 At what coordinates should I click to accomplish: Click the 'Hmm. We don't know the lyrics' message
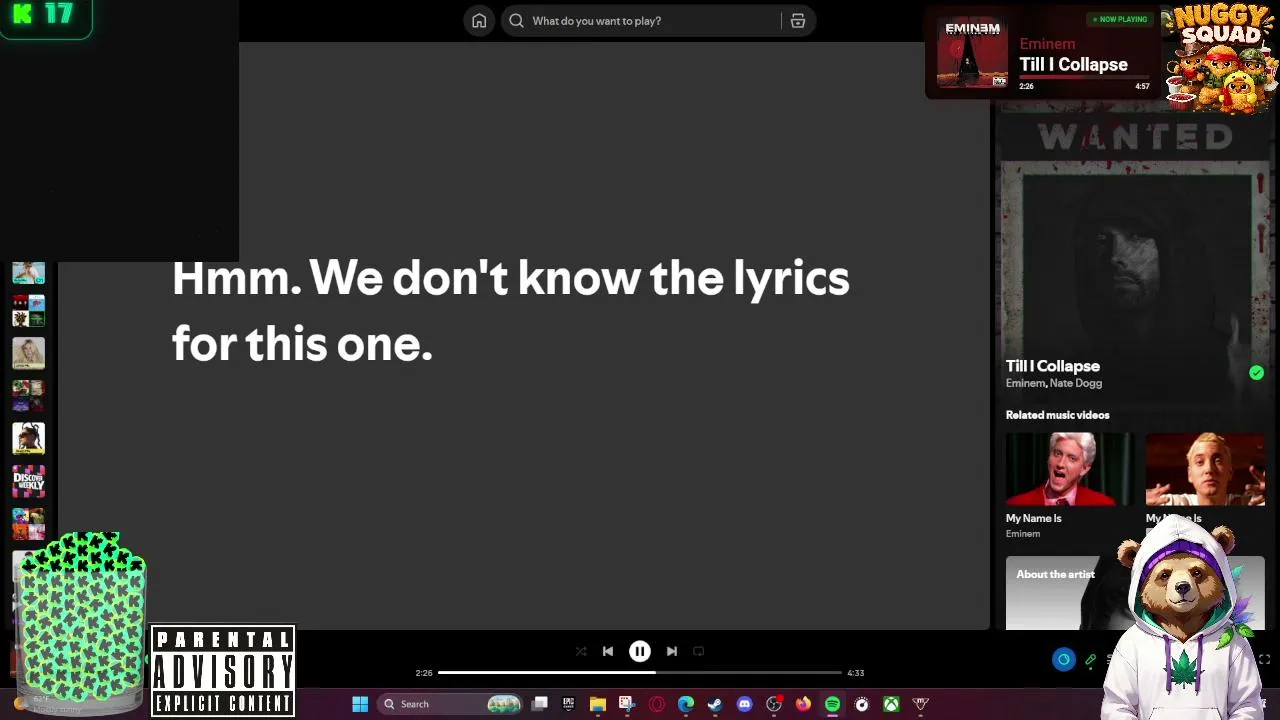[x=511, y=311]
